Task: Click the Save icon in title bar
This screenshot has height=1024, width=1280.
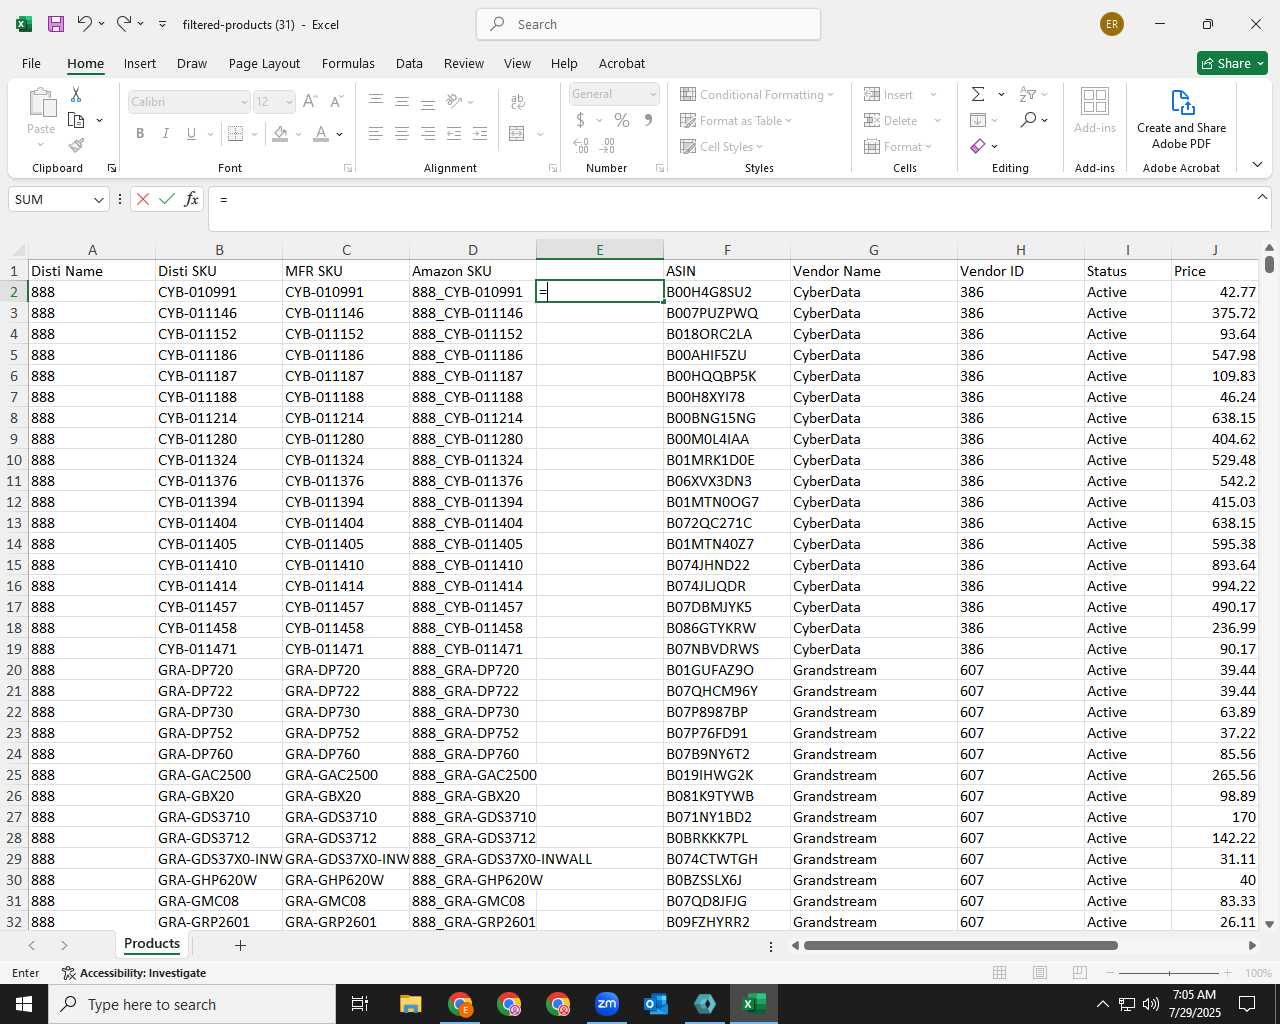Action: click(x=56, y=24)
